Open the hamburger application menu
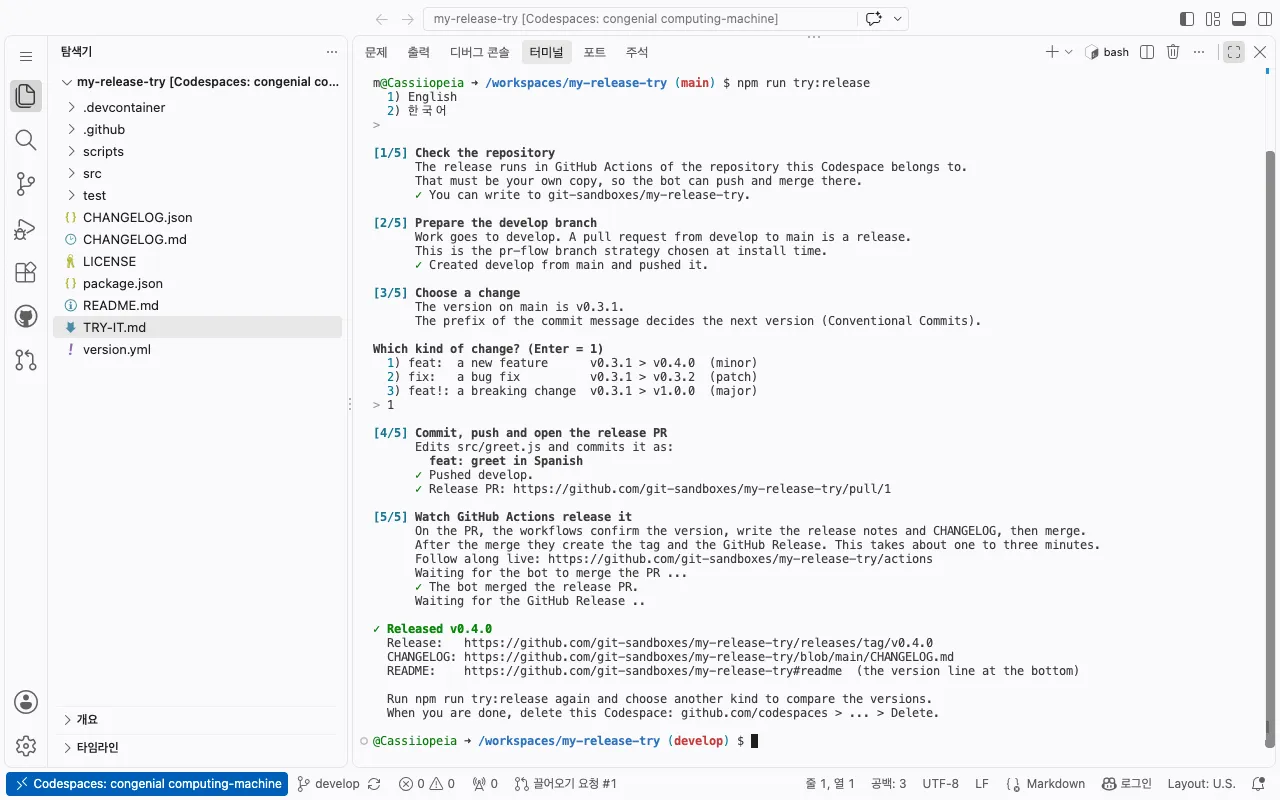1280x800 pixels. pos(26,57)
